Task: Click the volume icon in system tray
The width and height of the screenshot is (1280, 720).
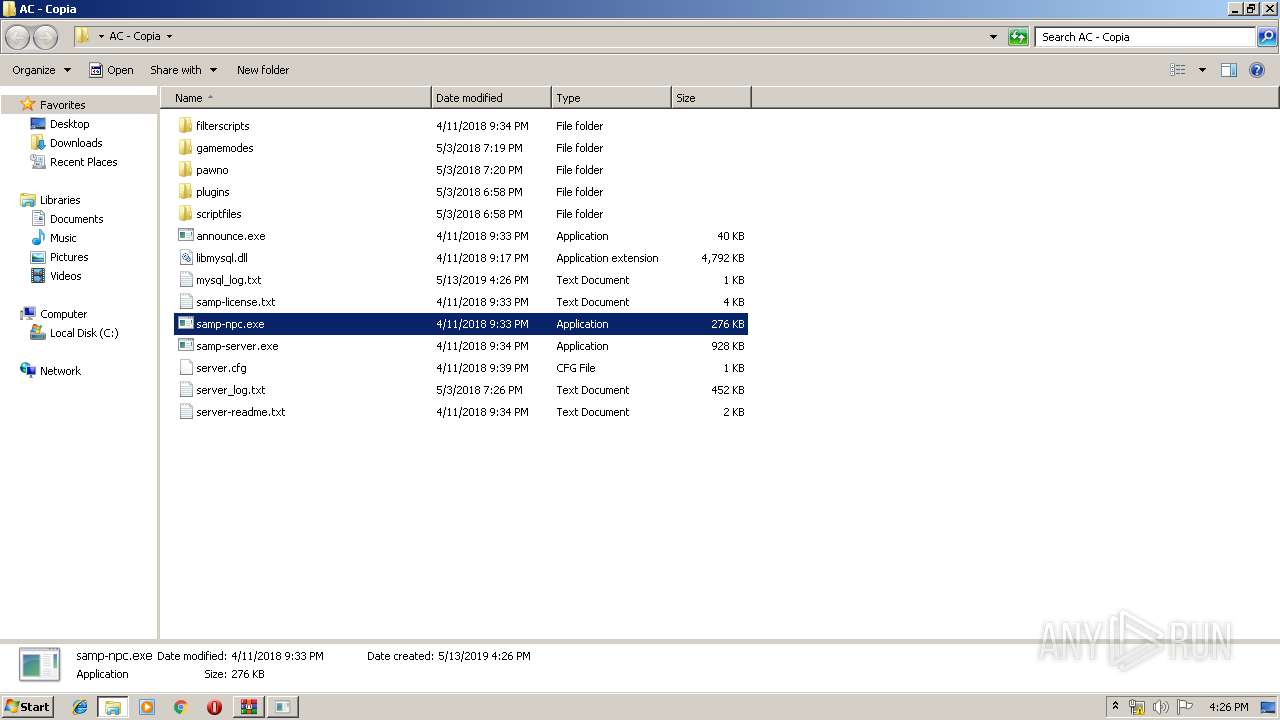Action: click(x=1161, y=707)
